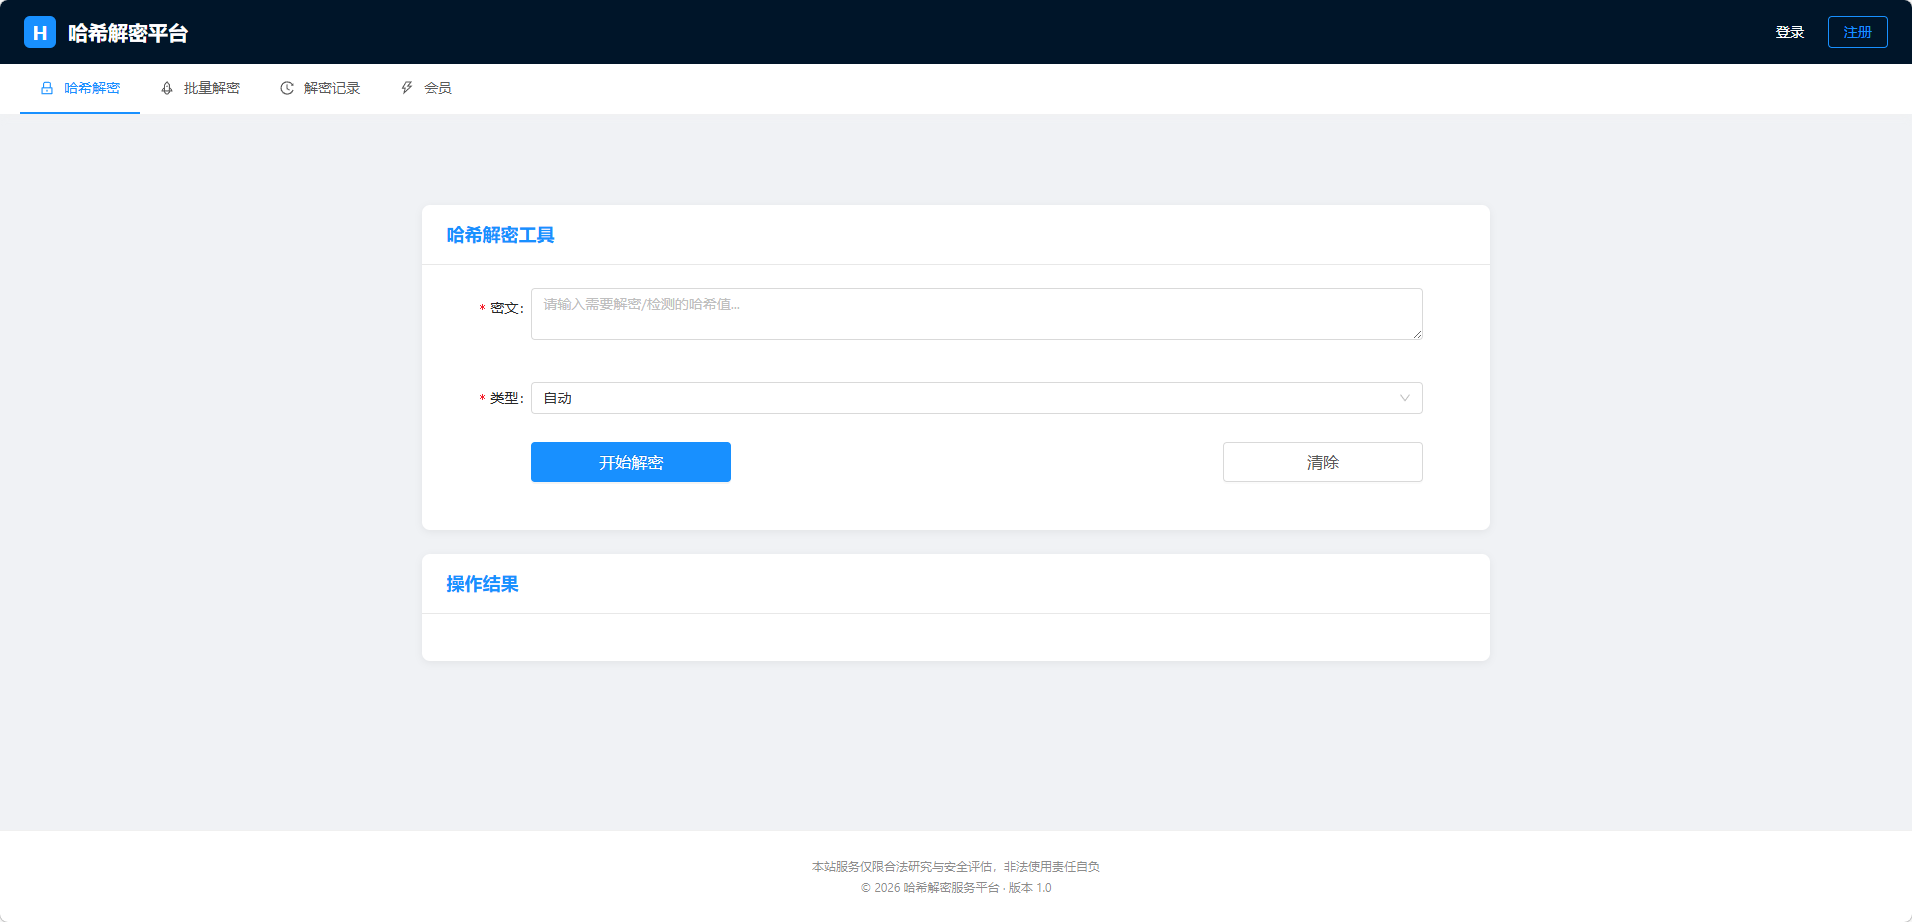Click the lightning bolt icon beside 会员

point(407,88)
